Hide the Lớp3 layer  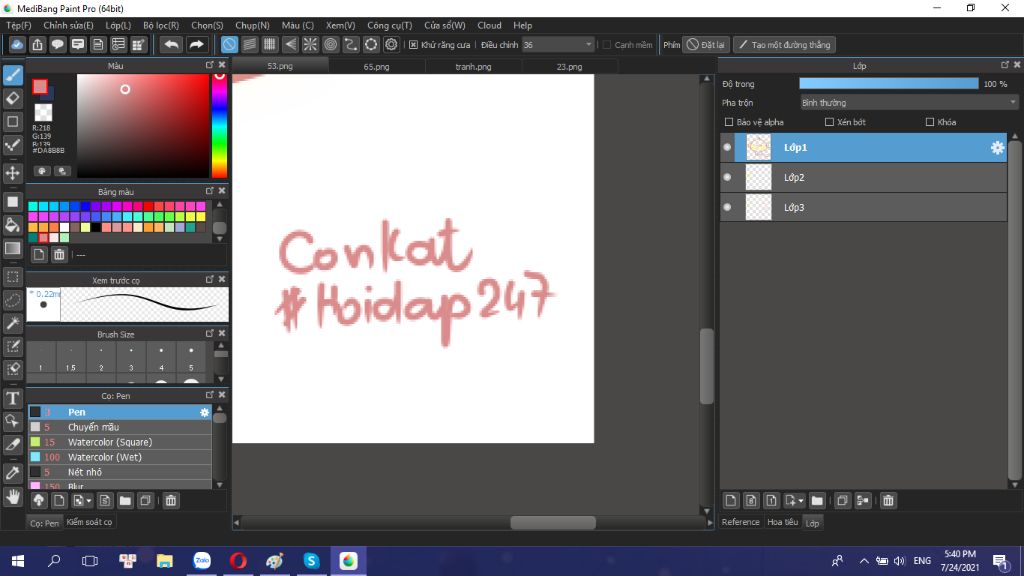pos(728,208)
